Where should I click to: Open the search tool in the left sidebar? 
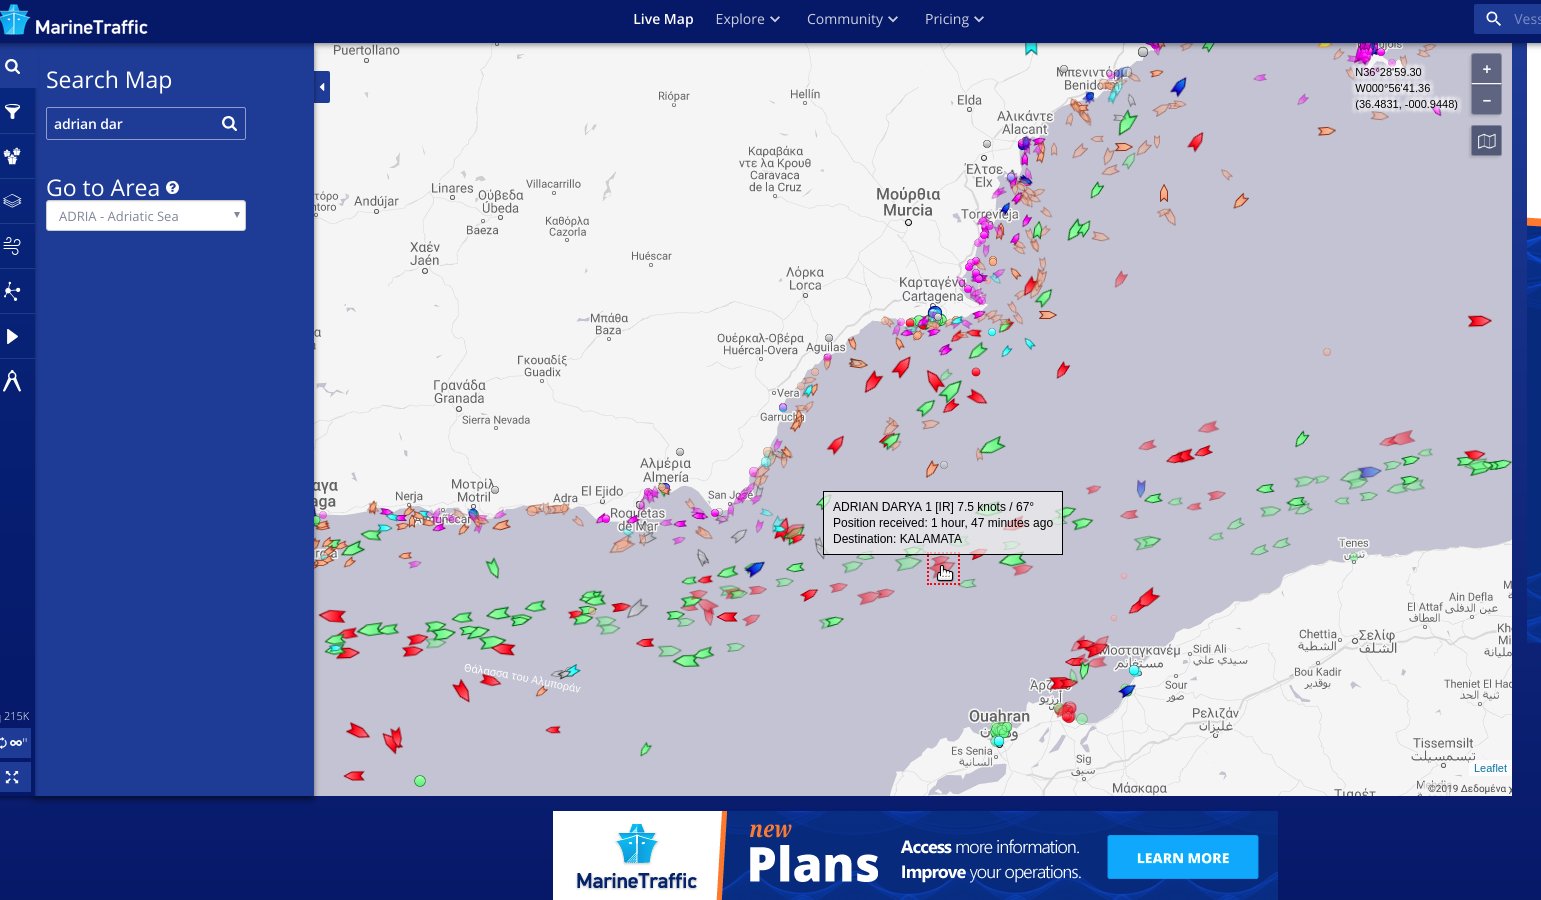(x=13, y=67)
